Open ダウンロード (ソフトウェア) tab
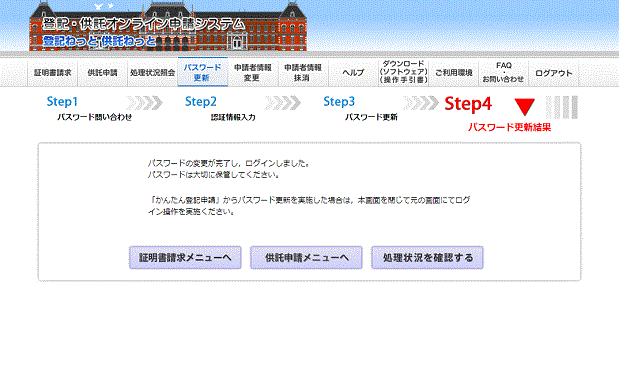This screenshot has width=619, height=383. tap(403, 73)
